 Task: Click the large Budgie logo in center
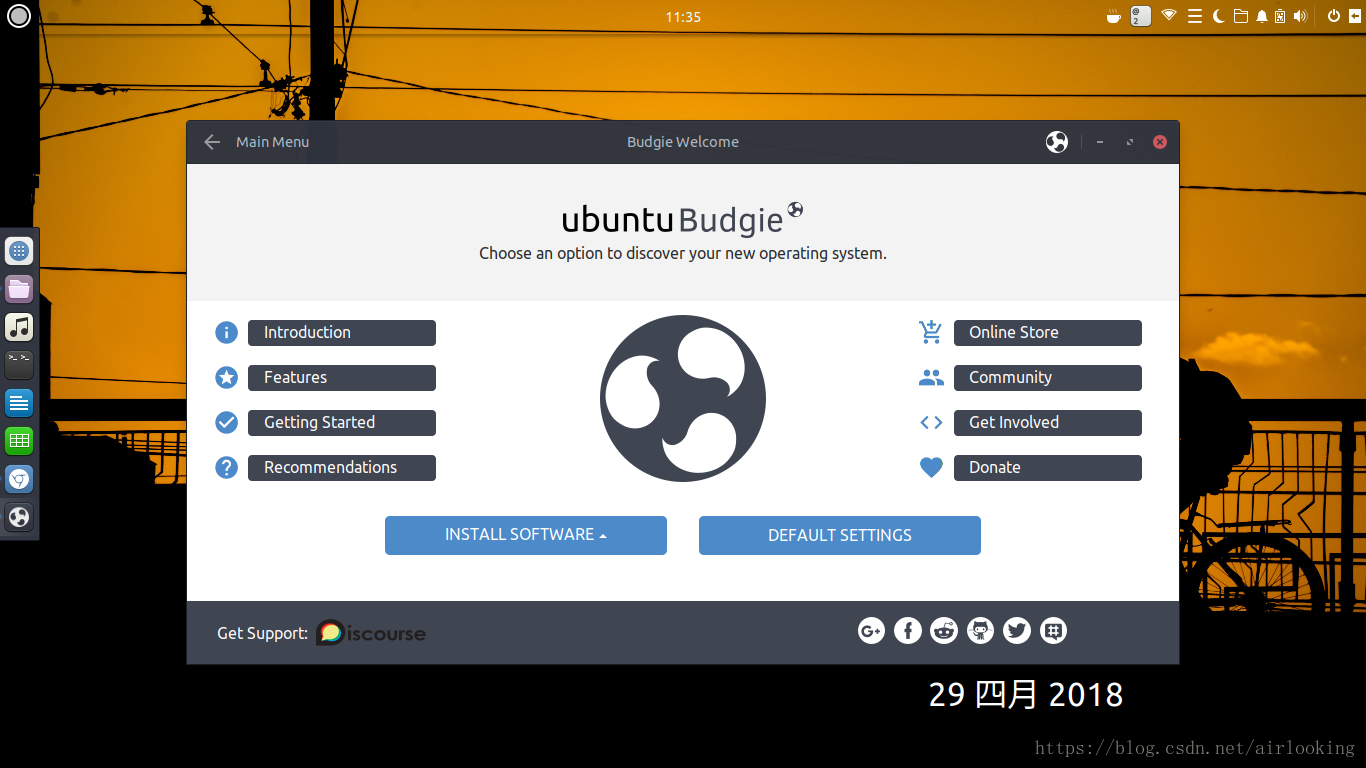[x=683, y=398]
